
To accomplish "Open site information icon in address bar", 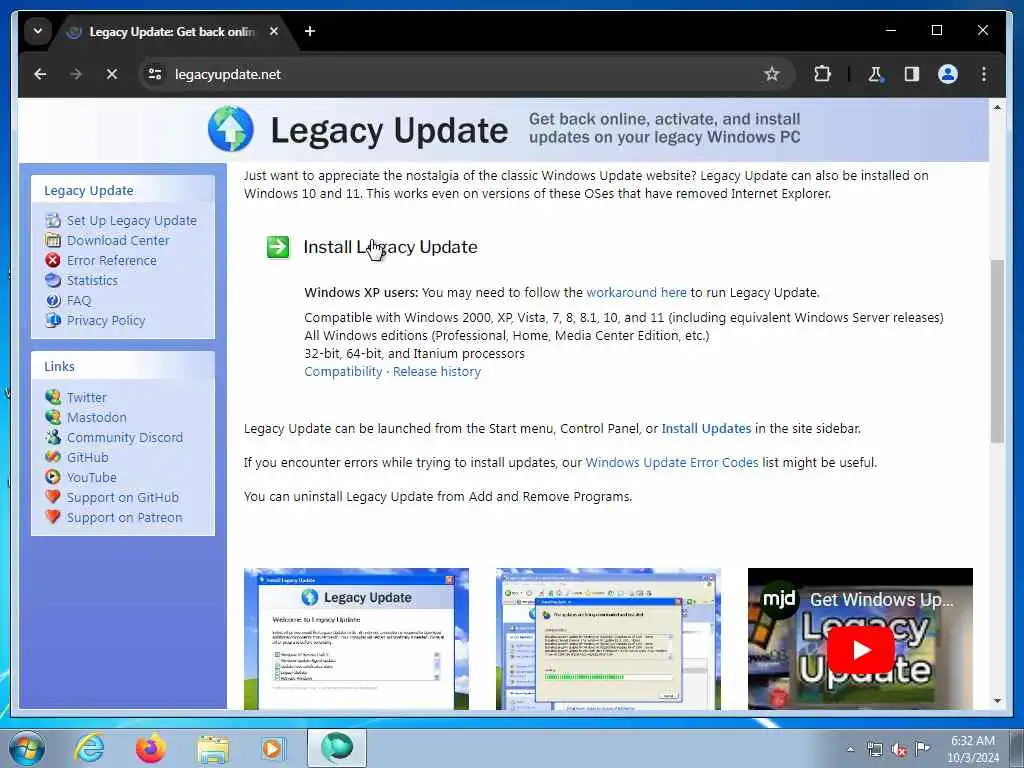I will [x=155, y=74].
